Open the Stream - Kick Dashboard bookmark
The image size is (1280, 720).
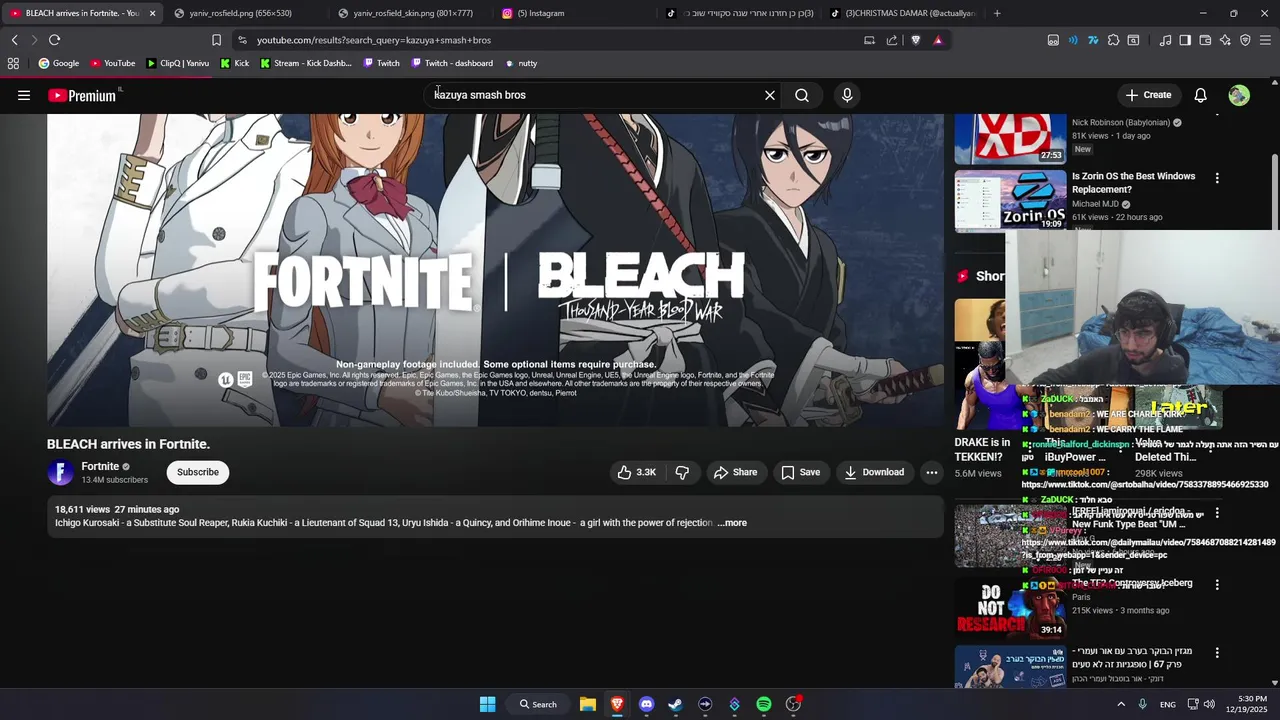(x=306, y=63)
